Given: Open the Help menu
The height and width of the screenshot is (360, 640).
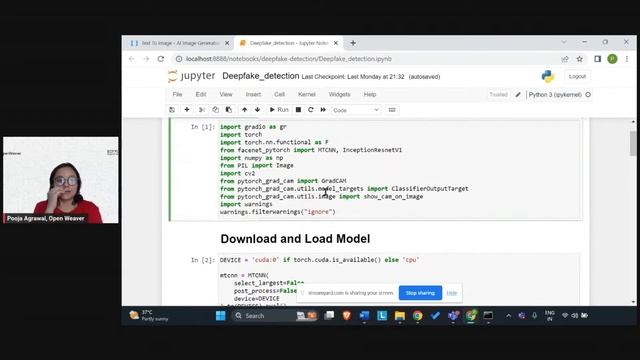Looking at the screenshot, I should [370, 94].
